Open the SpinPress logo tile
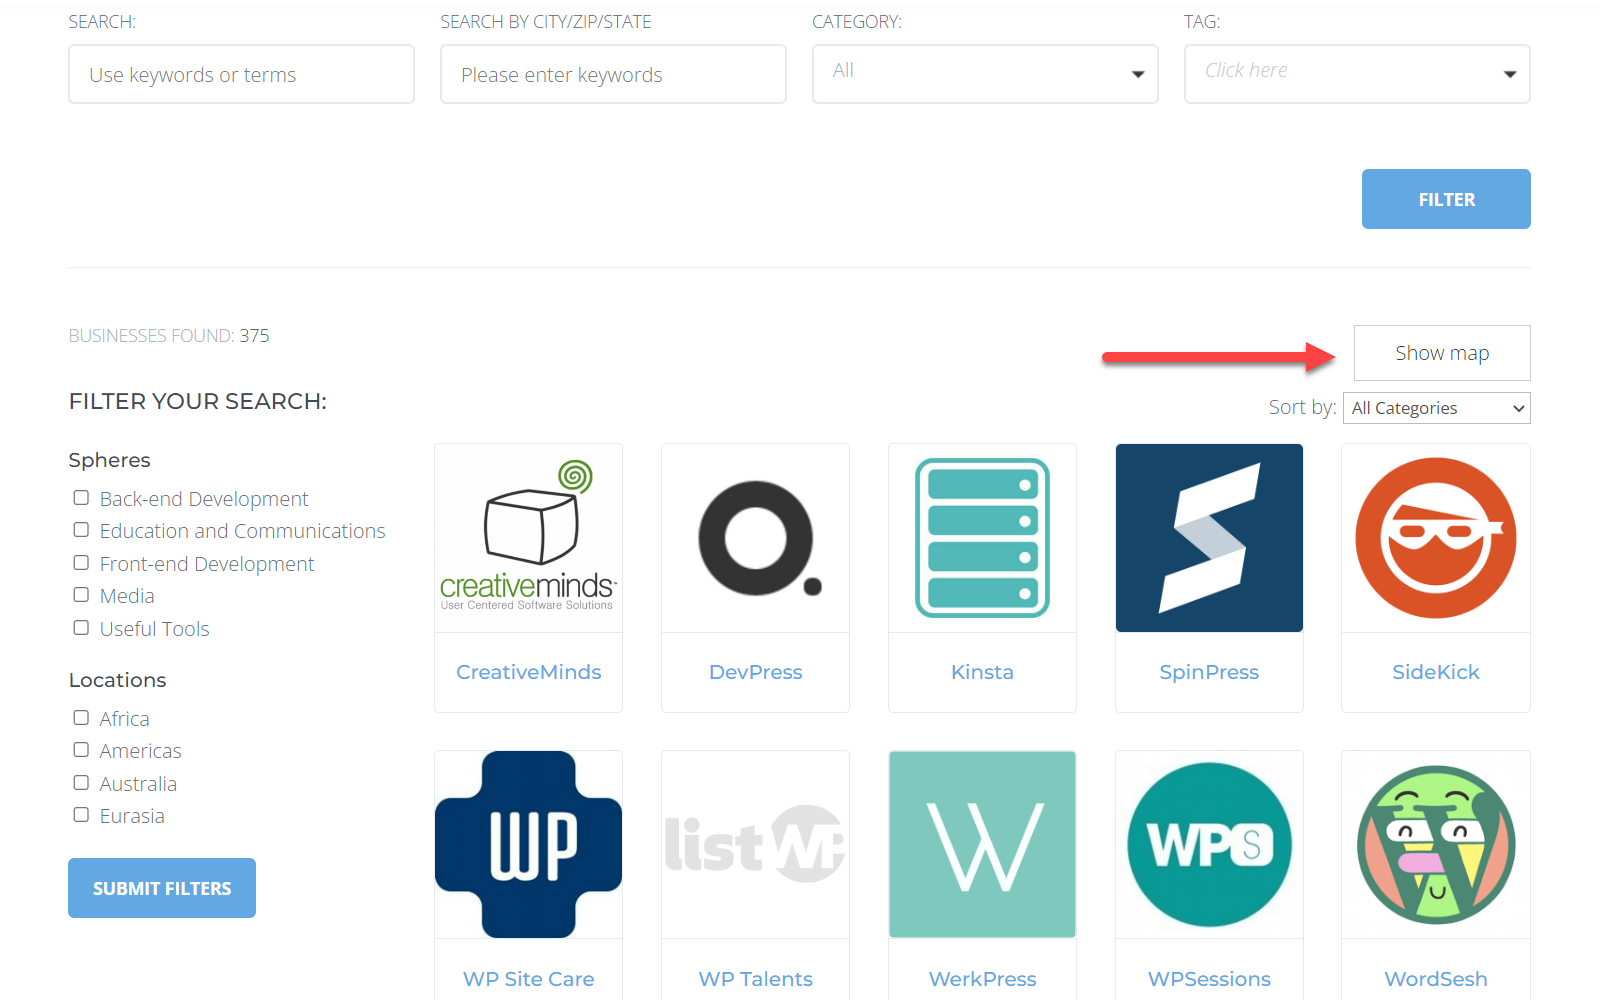This screenshot has height=1000, width=1600. click(1209, 538)
